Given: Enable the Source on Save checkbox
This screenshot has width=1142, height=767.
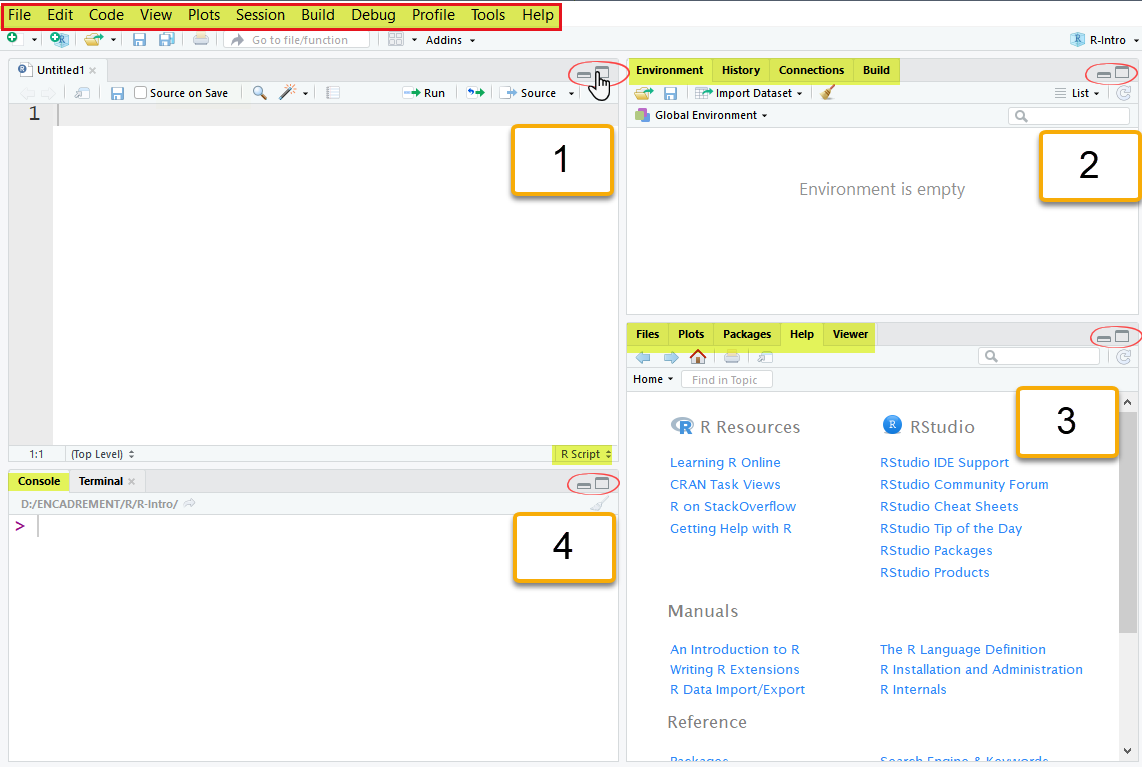Looking at the screenshot, I should pos(141,93).
